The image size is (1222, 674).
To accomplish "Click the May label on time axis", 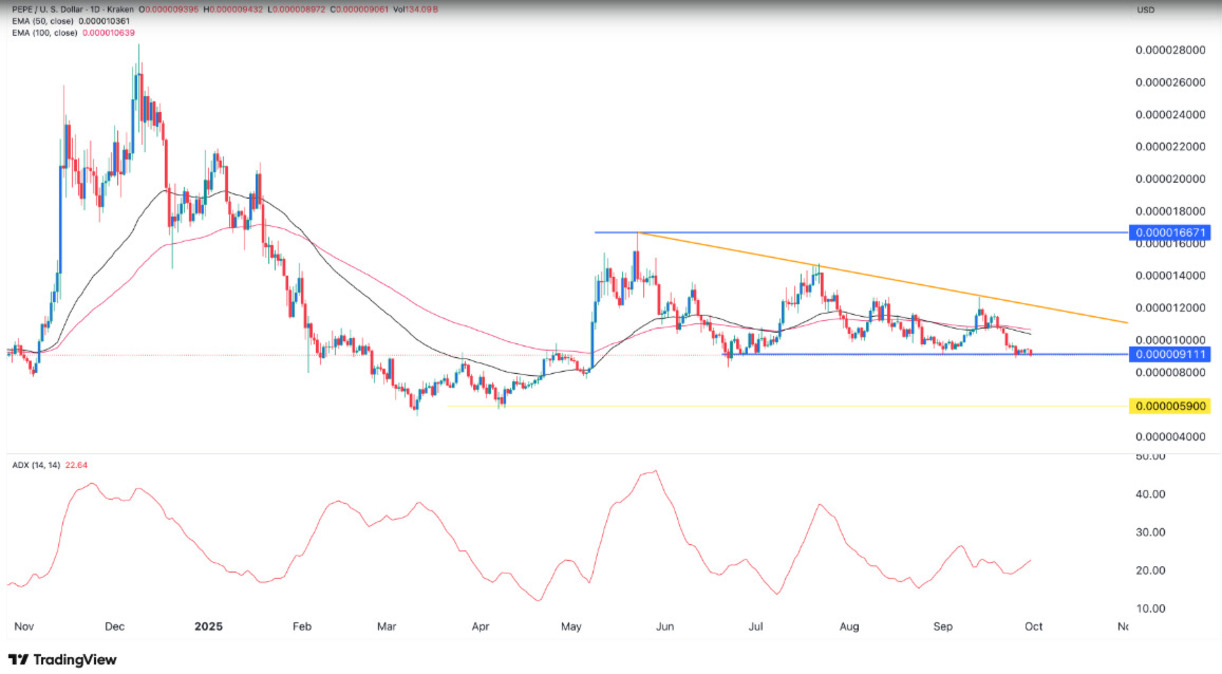I will tap(571, 627).
